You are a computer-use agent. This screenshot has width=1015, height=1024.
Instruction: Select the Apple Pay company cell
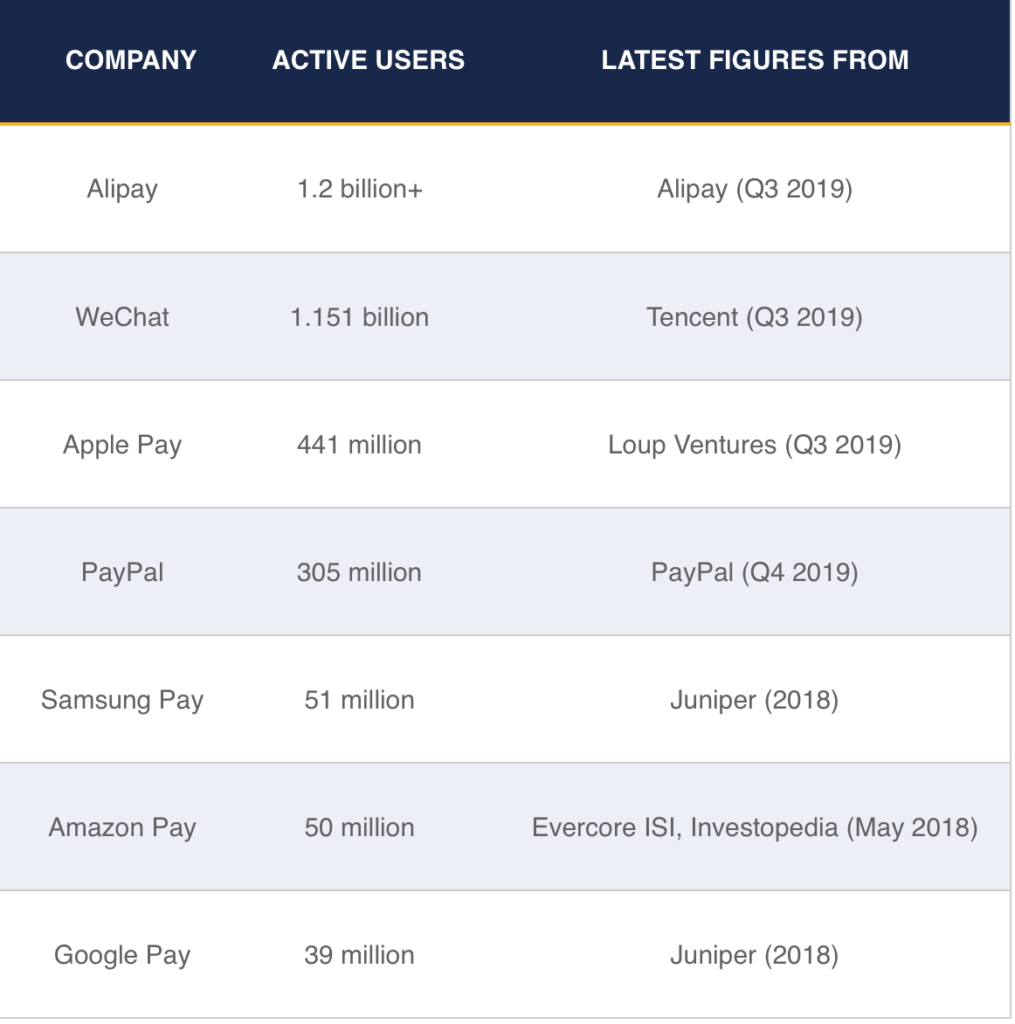(122, 445)
